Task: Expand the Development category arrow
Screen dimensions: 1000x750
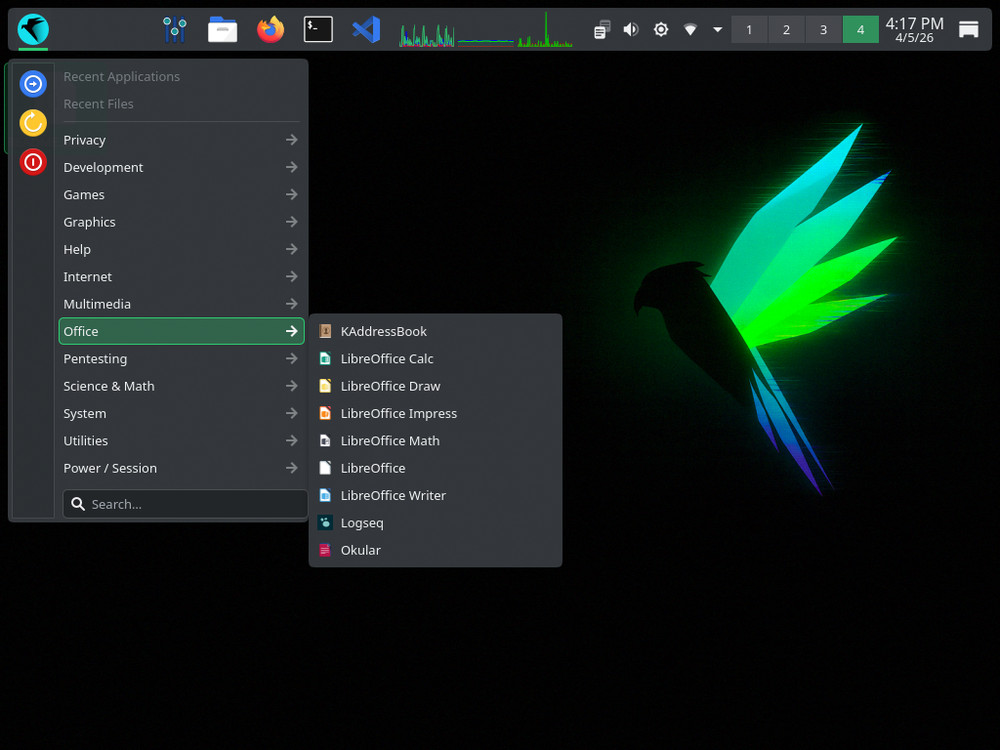Action: 291,167
